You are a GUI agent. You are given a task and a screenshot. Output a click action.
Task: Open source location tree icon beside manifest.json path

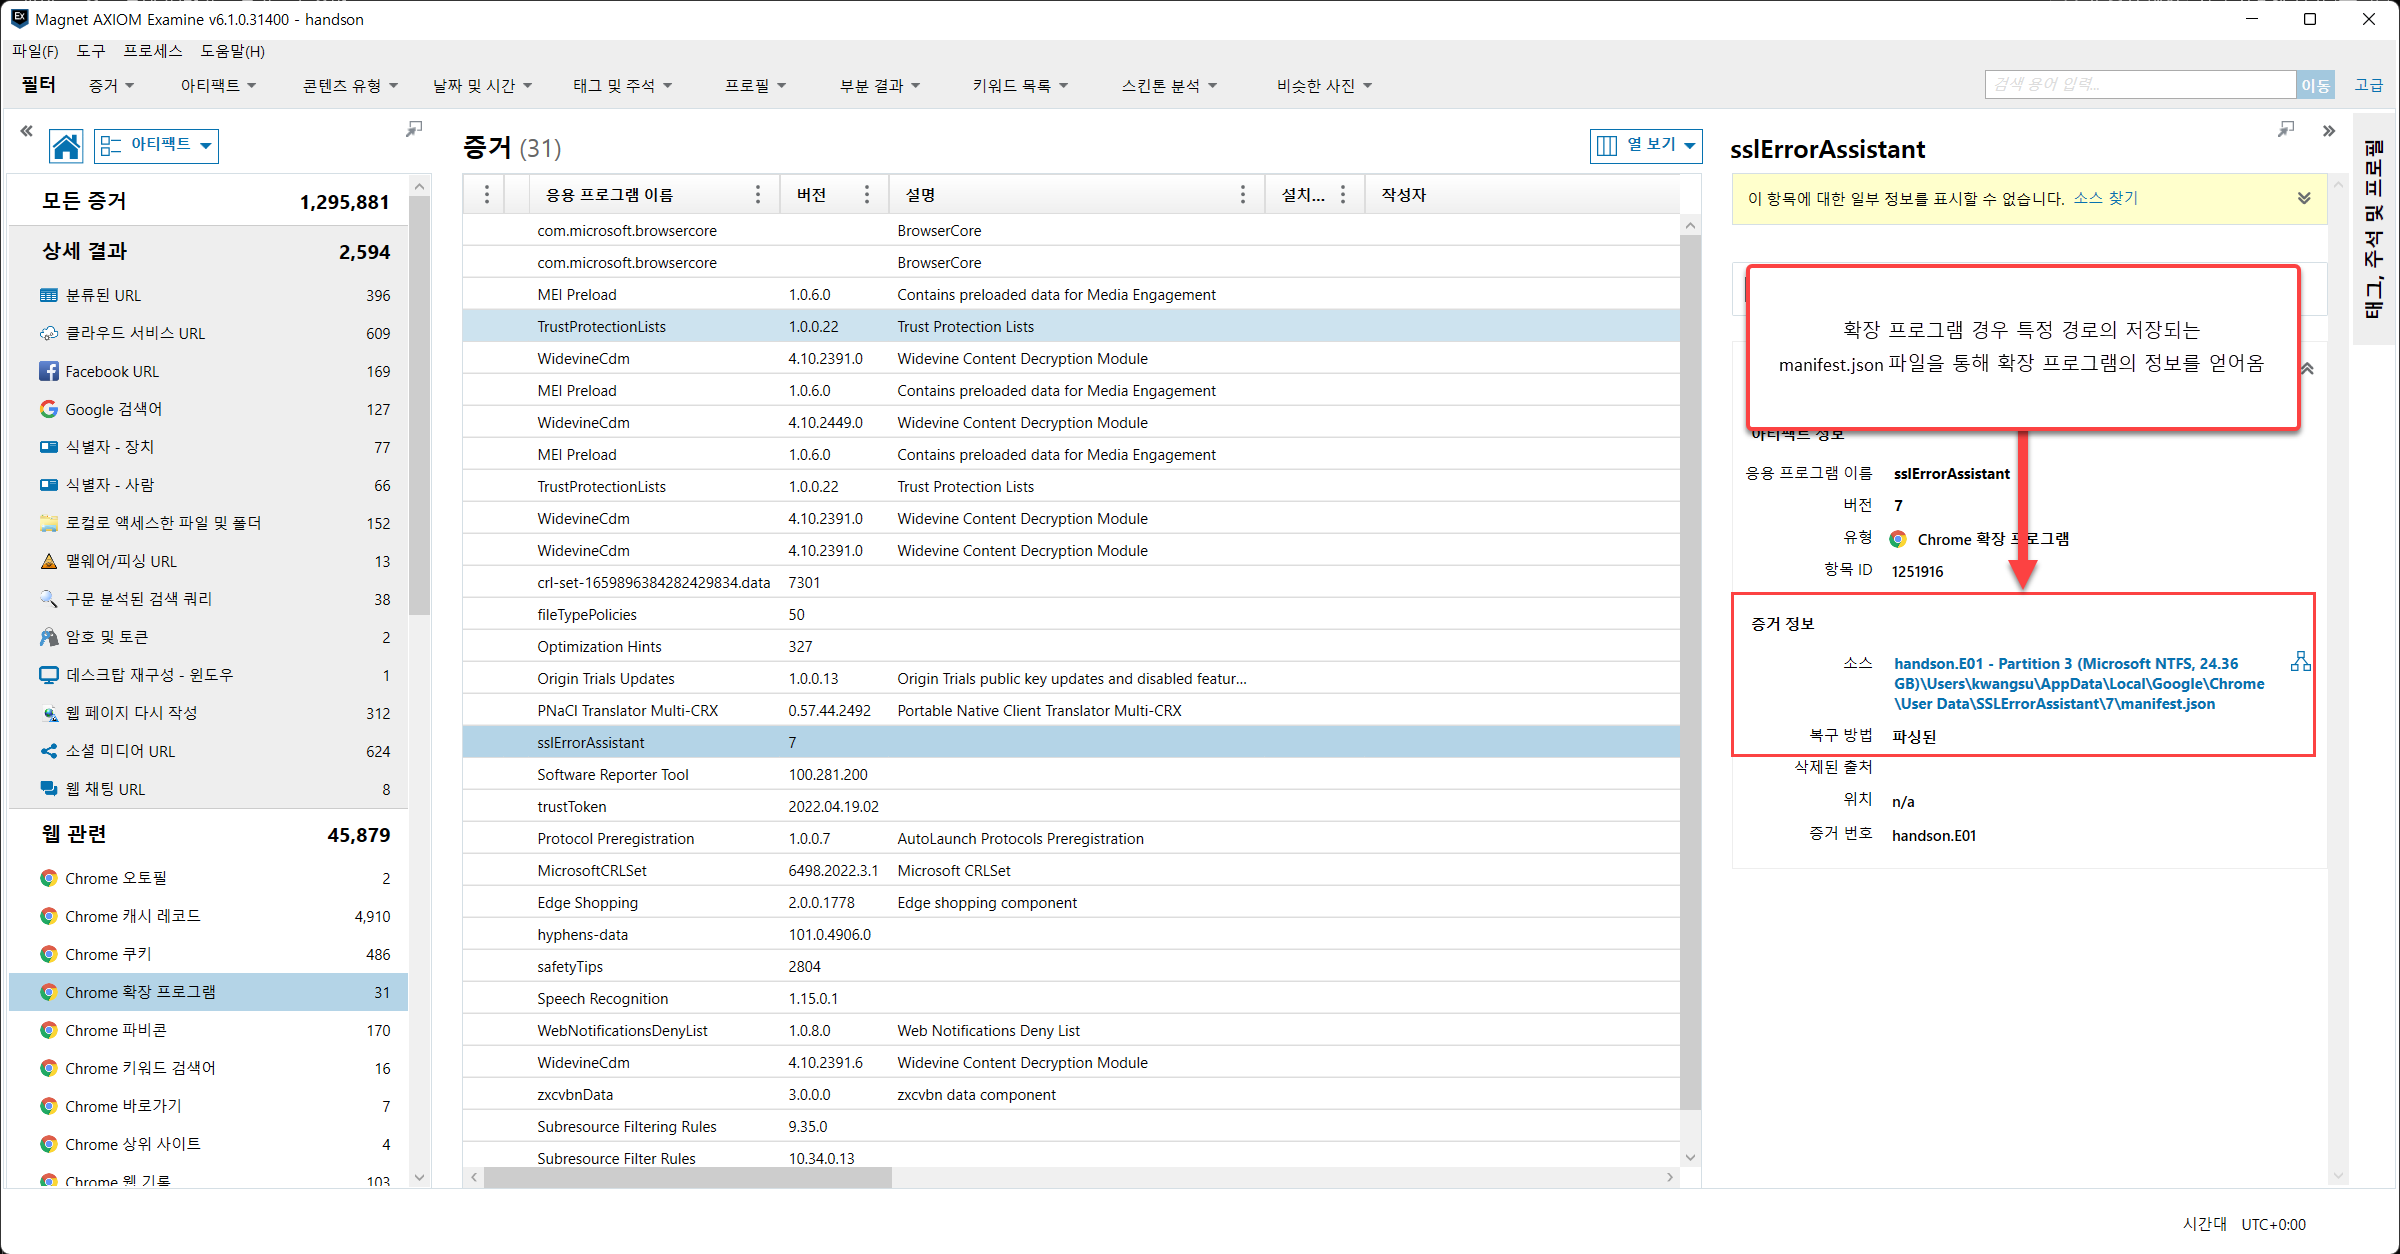(2301, 661)
